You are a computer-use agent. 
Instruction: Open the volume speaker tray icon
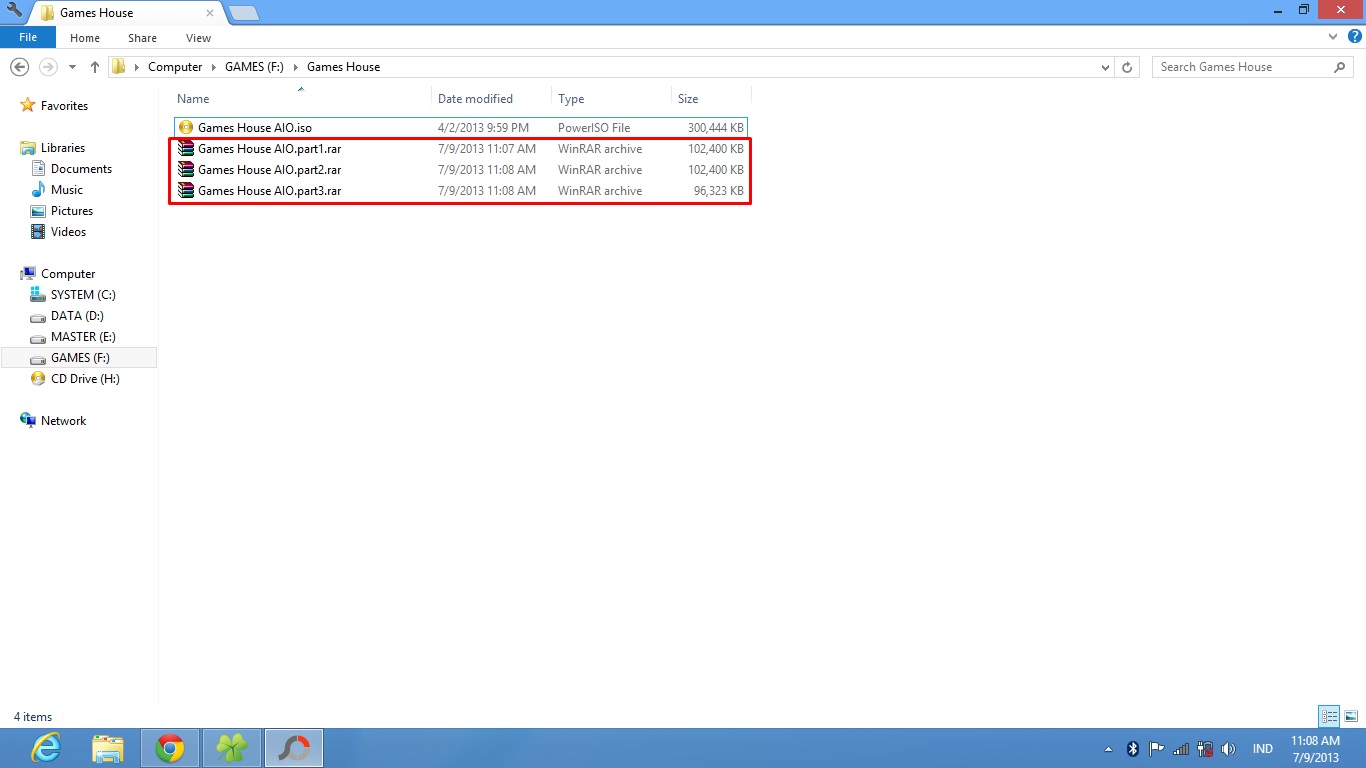(x=1228, y=749)
